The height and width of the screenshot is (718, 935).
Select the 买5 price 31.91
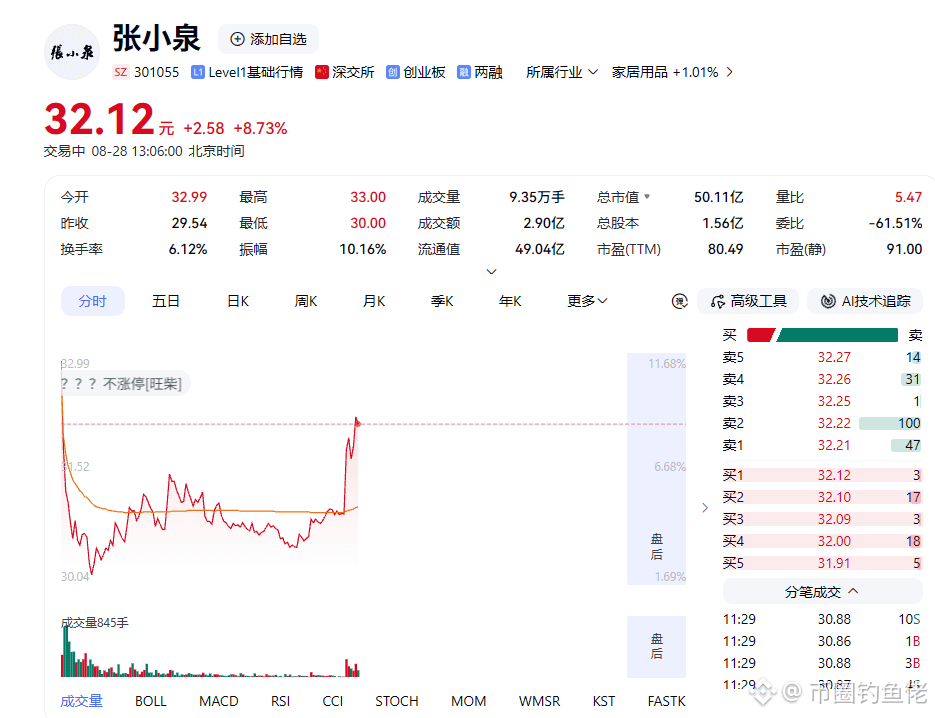click(x=834, y=564)
